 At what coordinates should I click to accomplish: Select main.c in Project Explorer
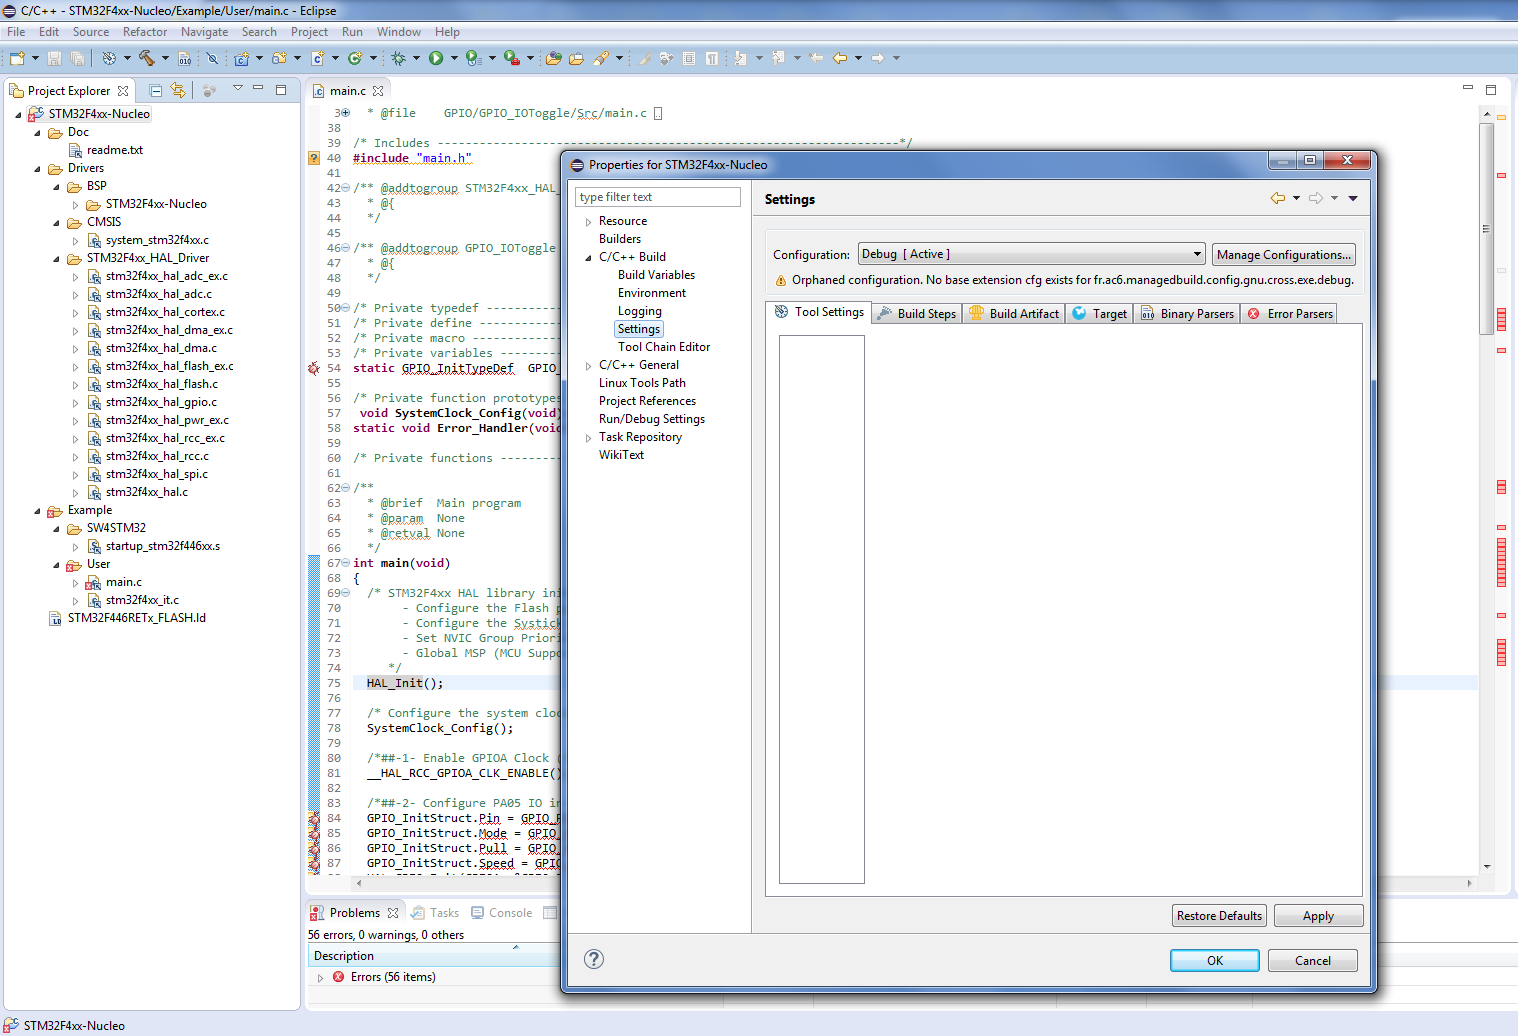(124, 582)
